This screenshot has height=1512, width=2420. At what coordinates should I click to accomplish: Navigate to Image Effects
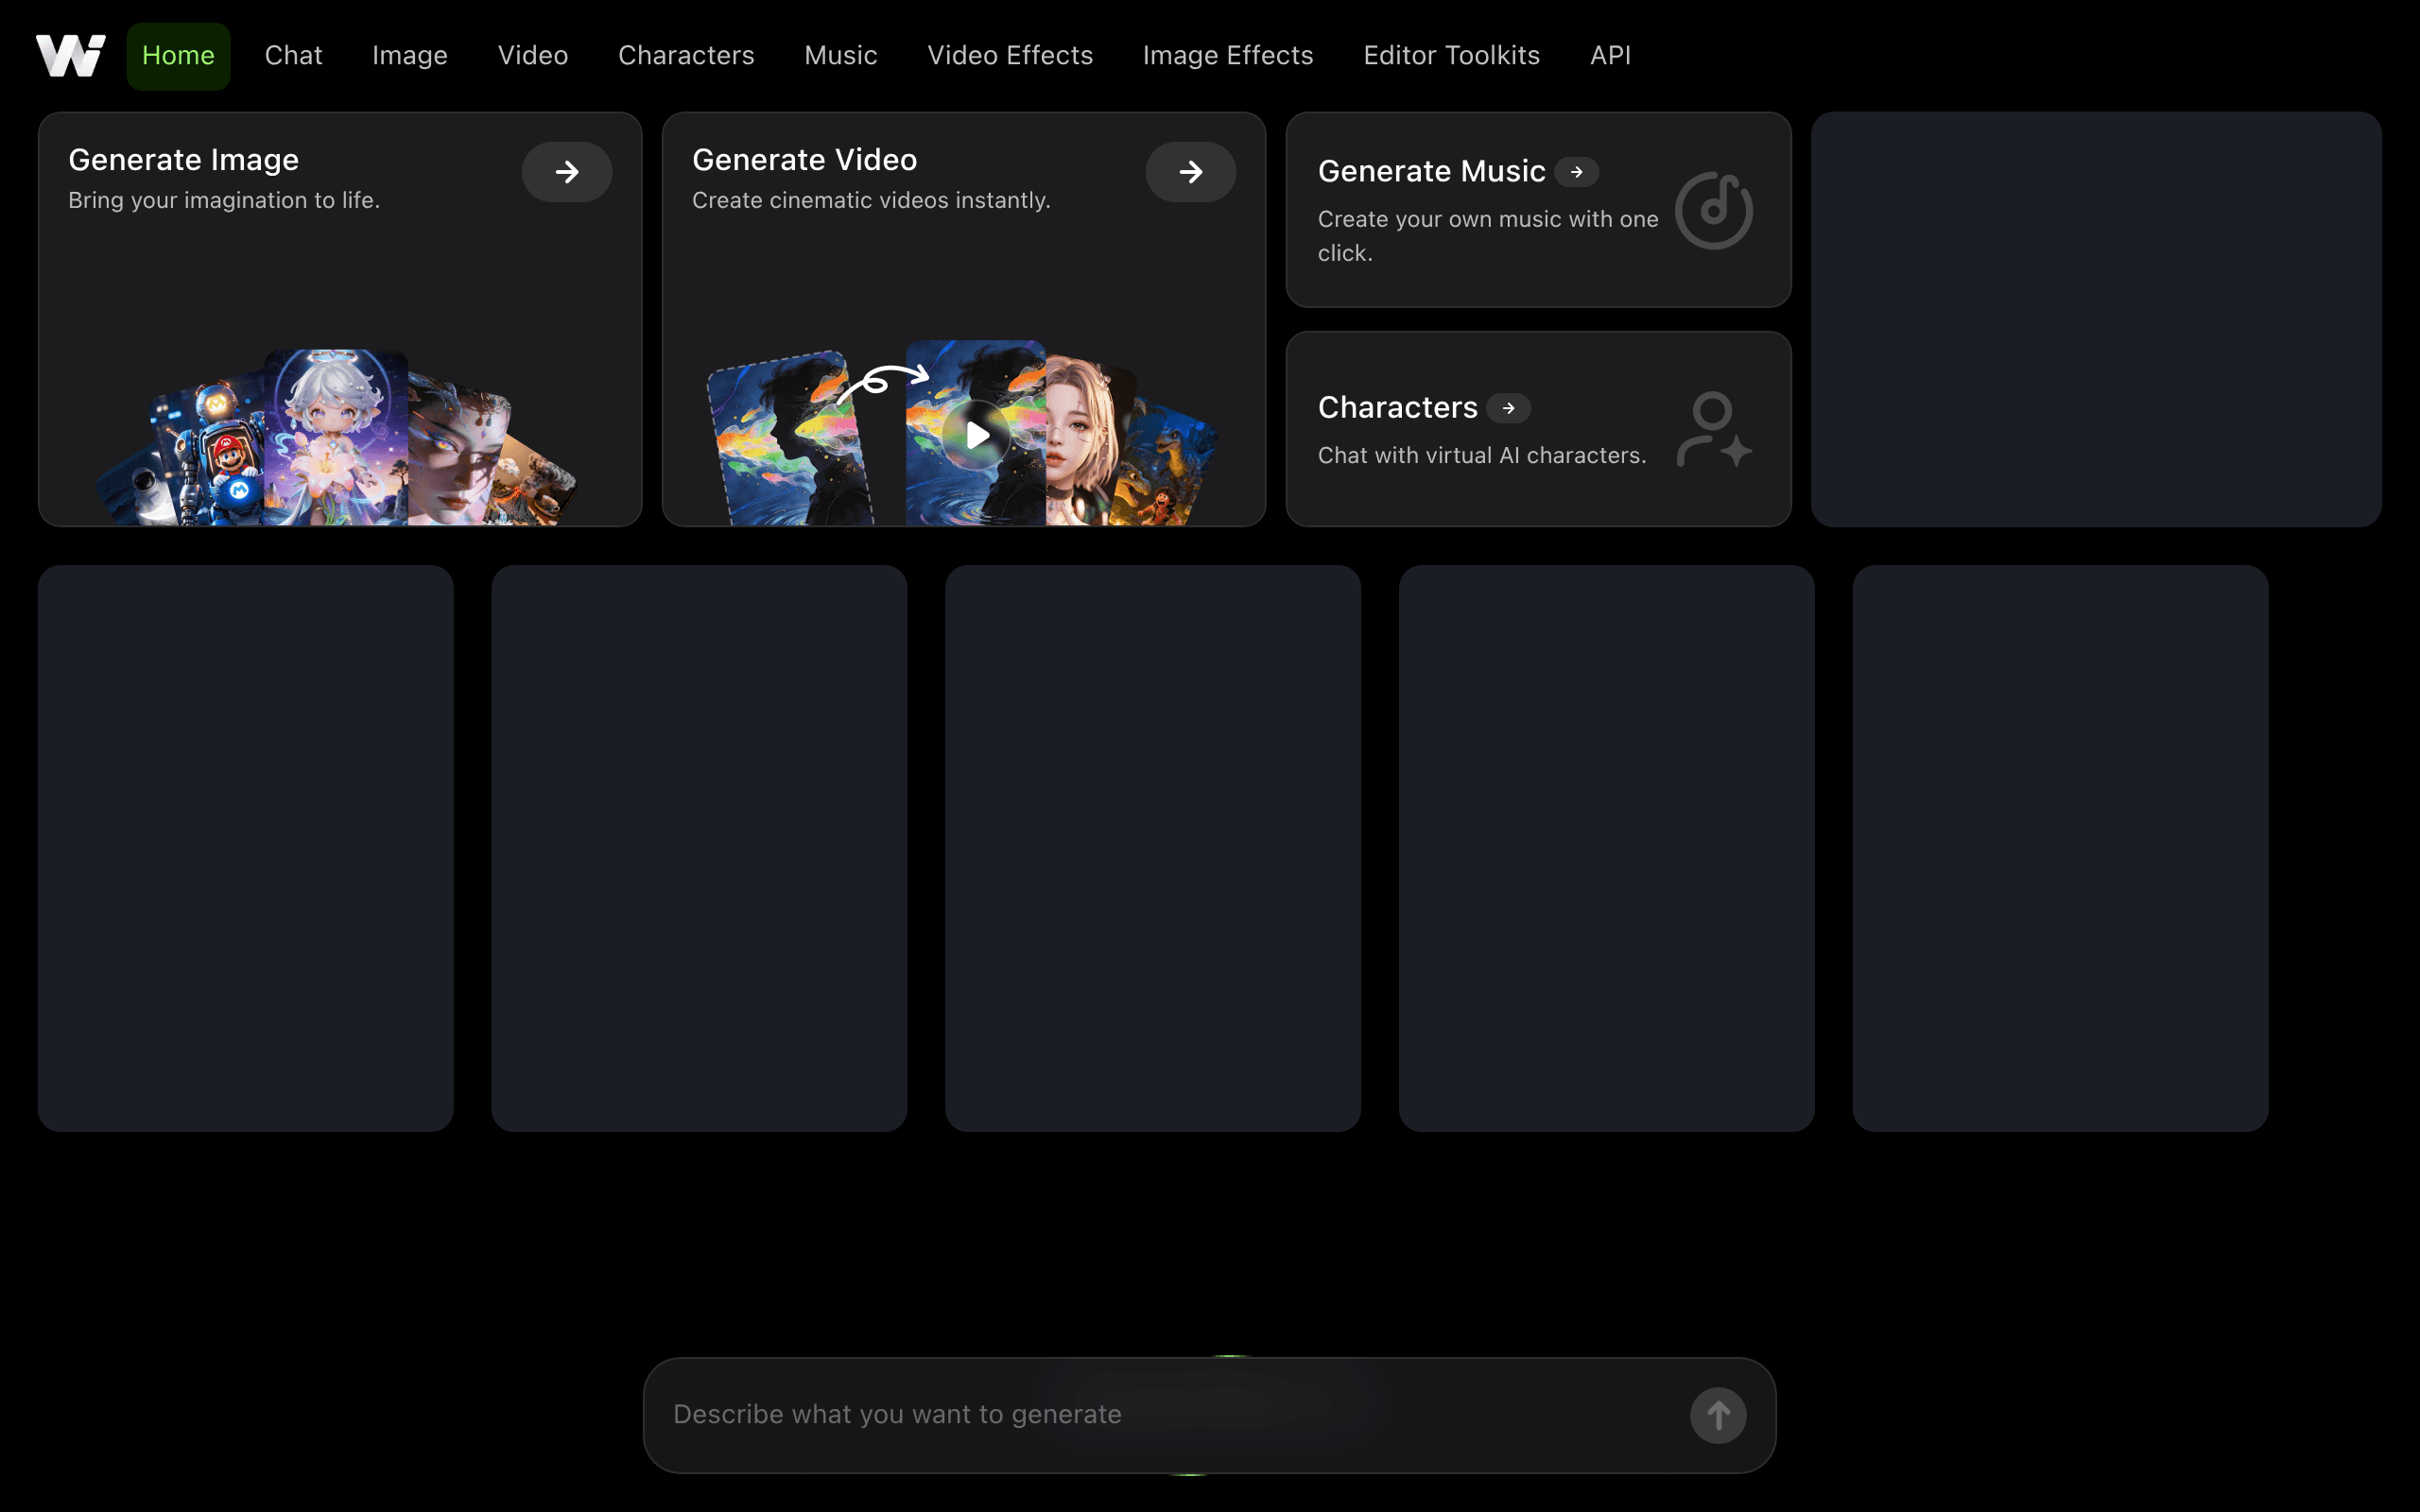point(1228,56)
